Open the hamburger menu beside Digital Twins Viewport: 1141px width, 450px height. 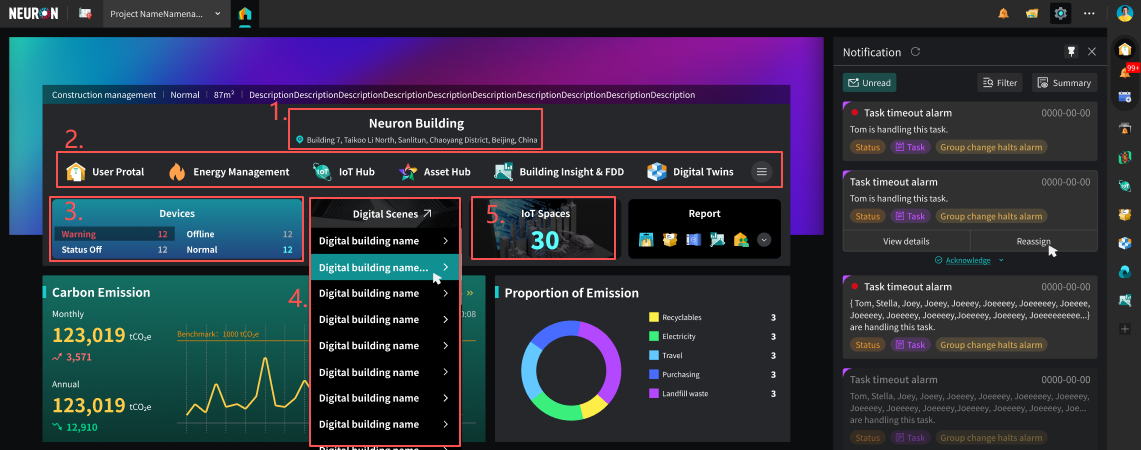[x=762, y=172]
